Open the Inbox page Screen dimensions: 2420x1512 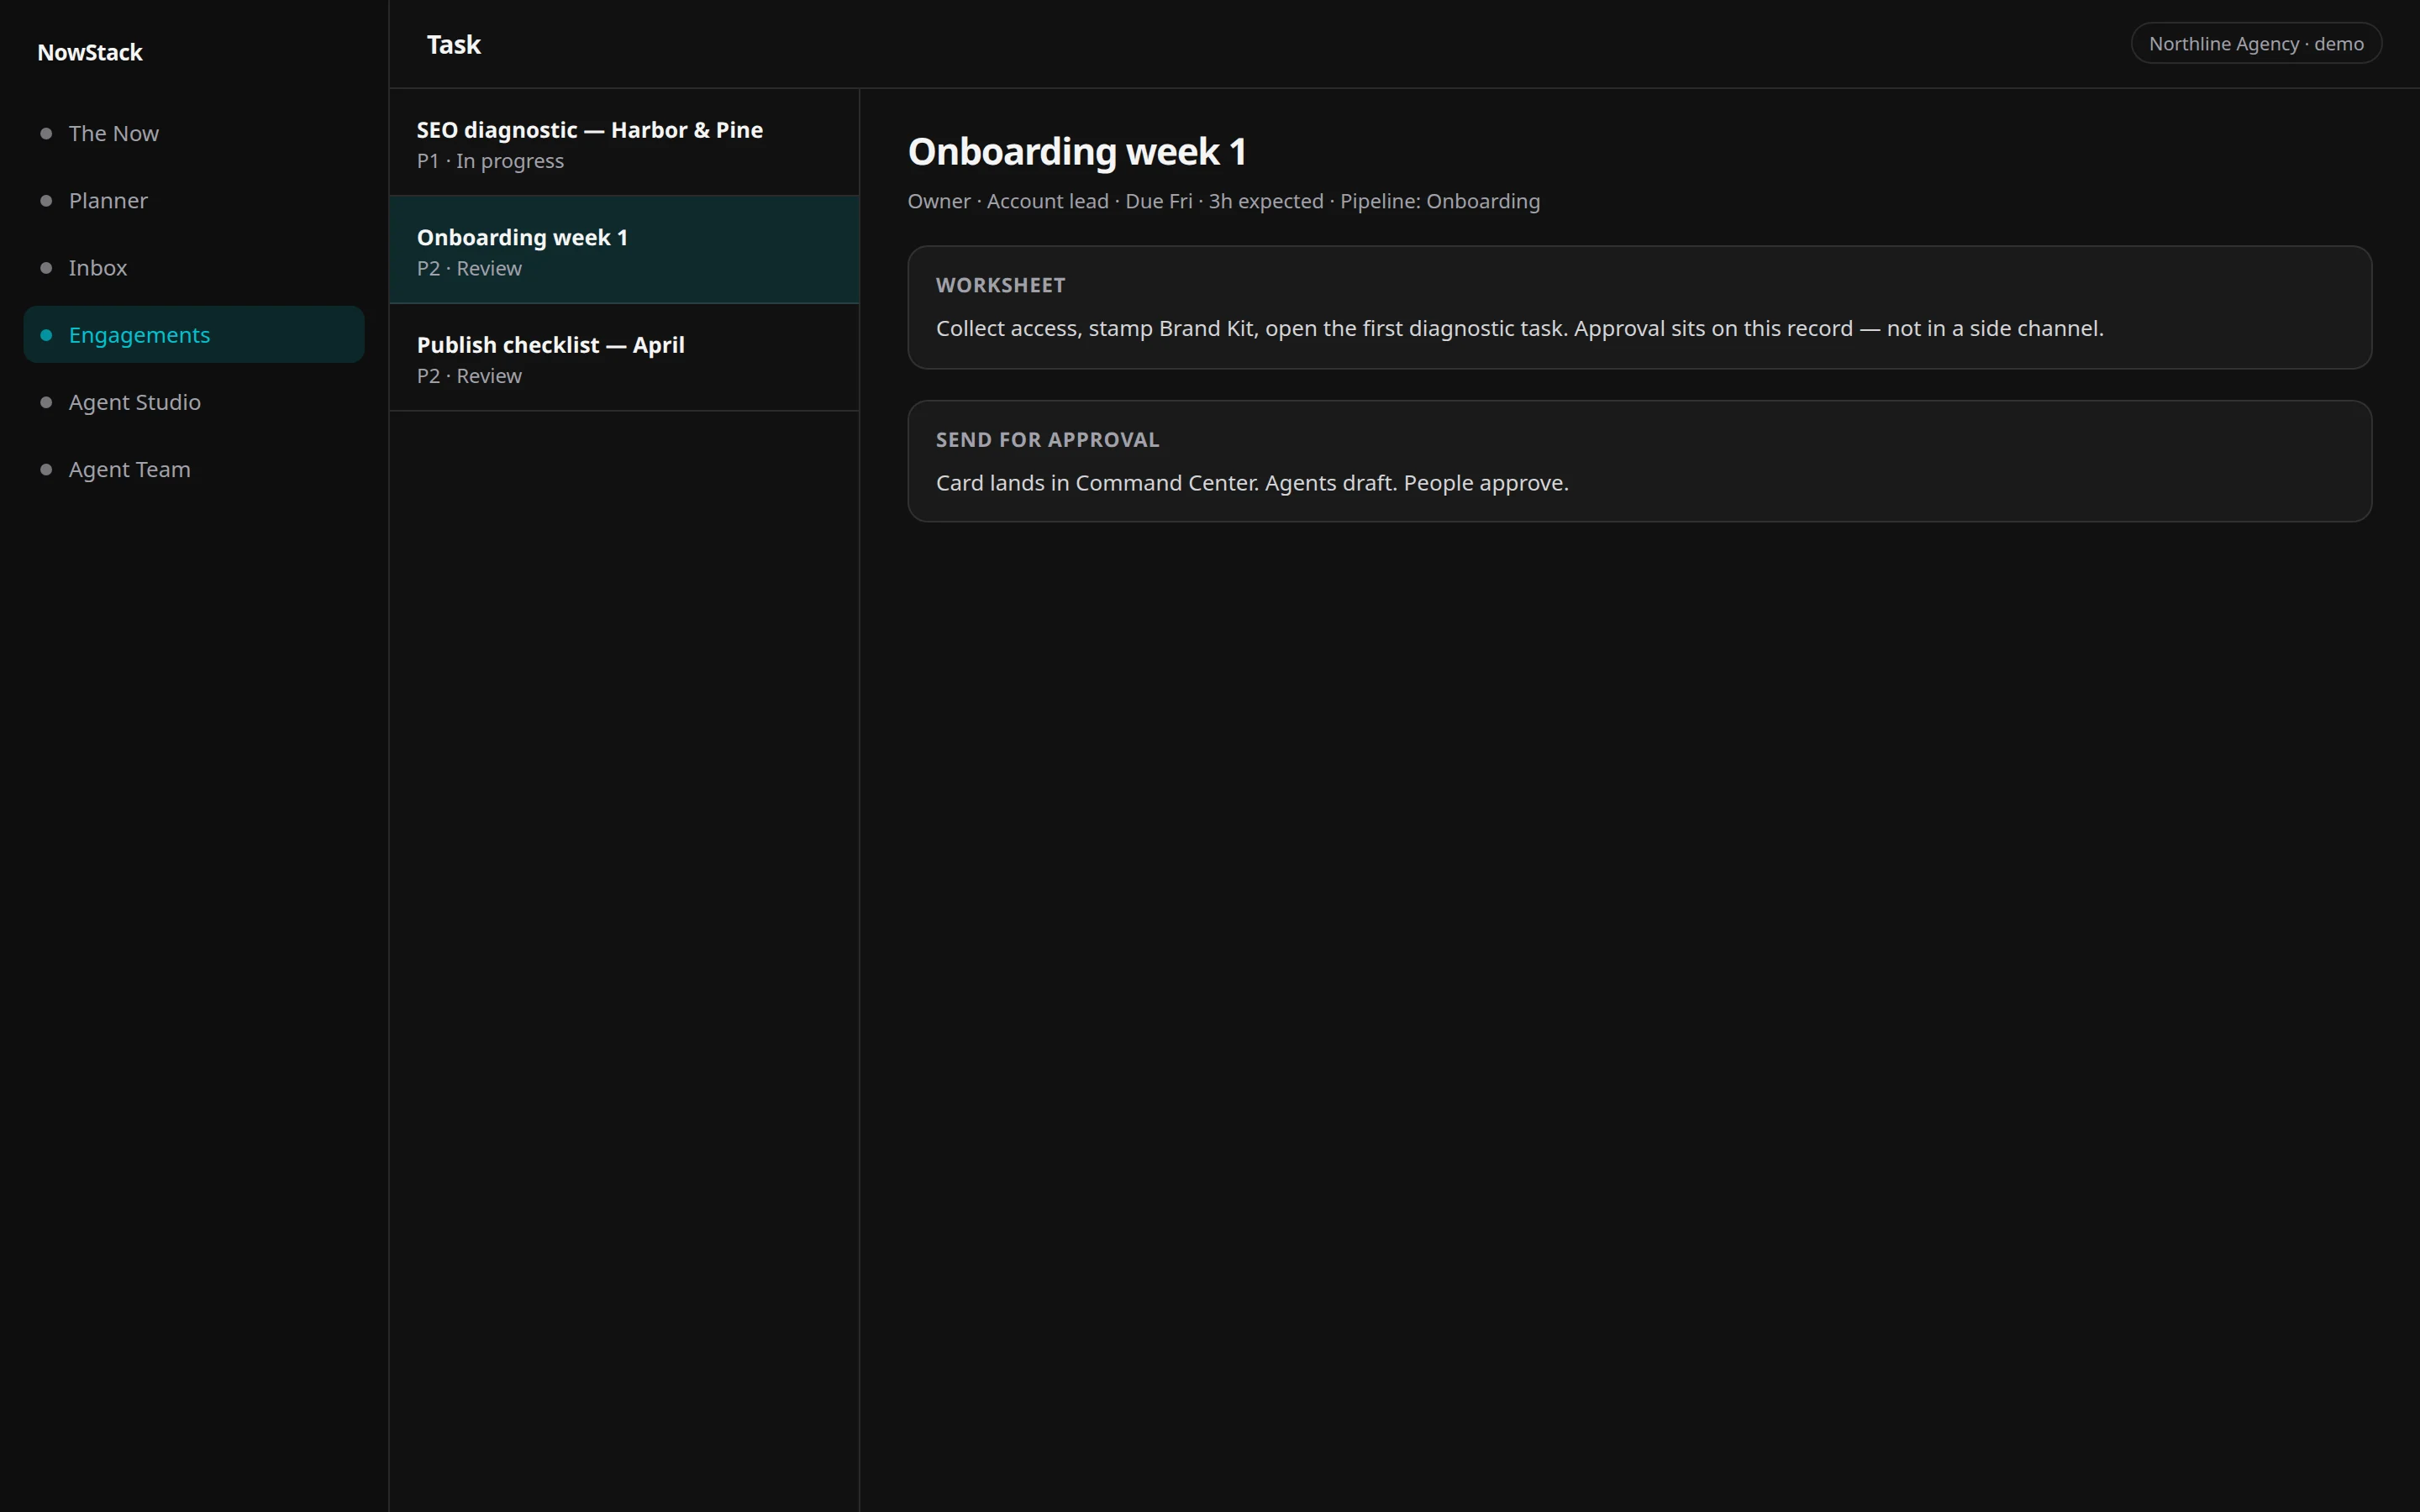[x=193, y=267]
